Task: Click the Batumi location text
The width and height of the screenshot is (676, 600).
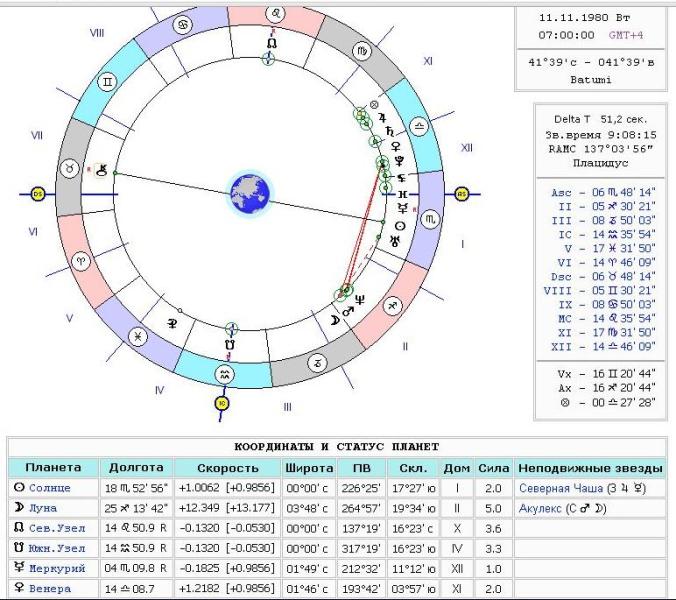Action: [591, 79]
